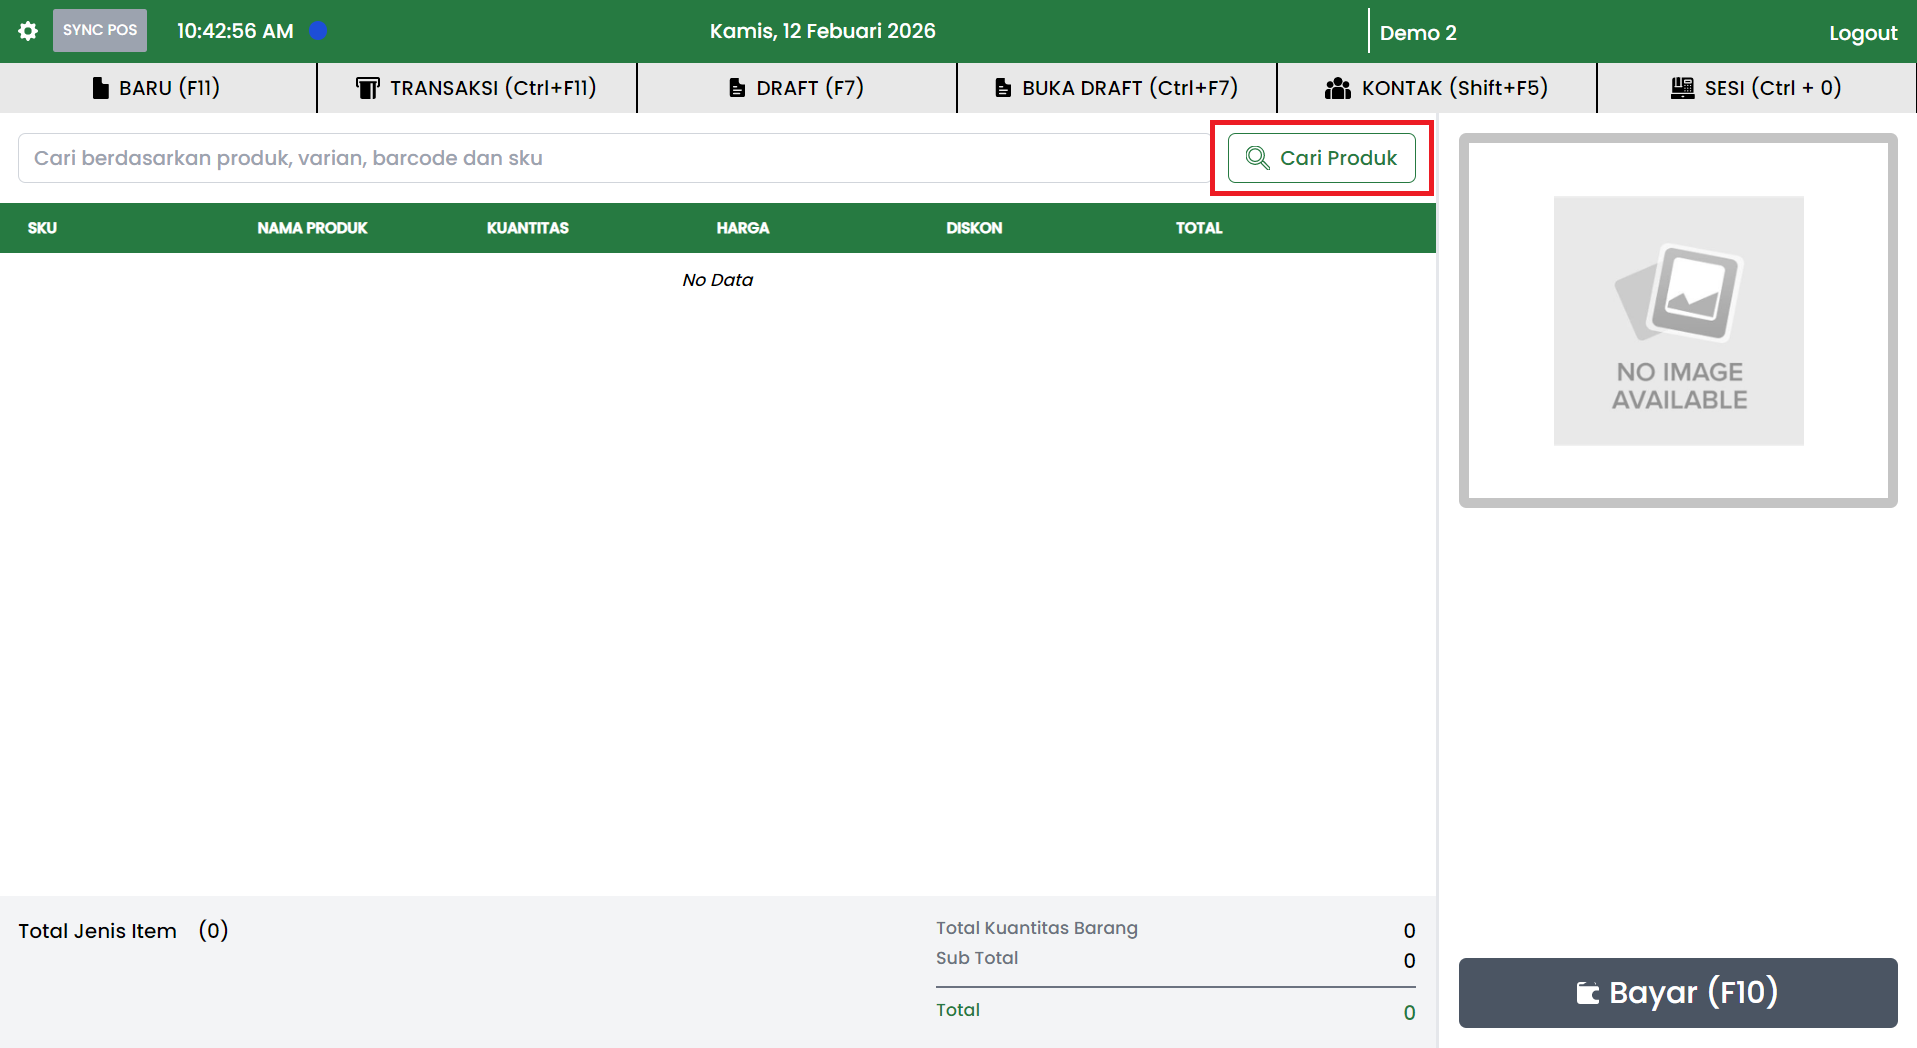
Task: Click the magnifier icon in Cari Produk
Action: 1257,158
